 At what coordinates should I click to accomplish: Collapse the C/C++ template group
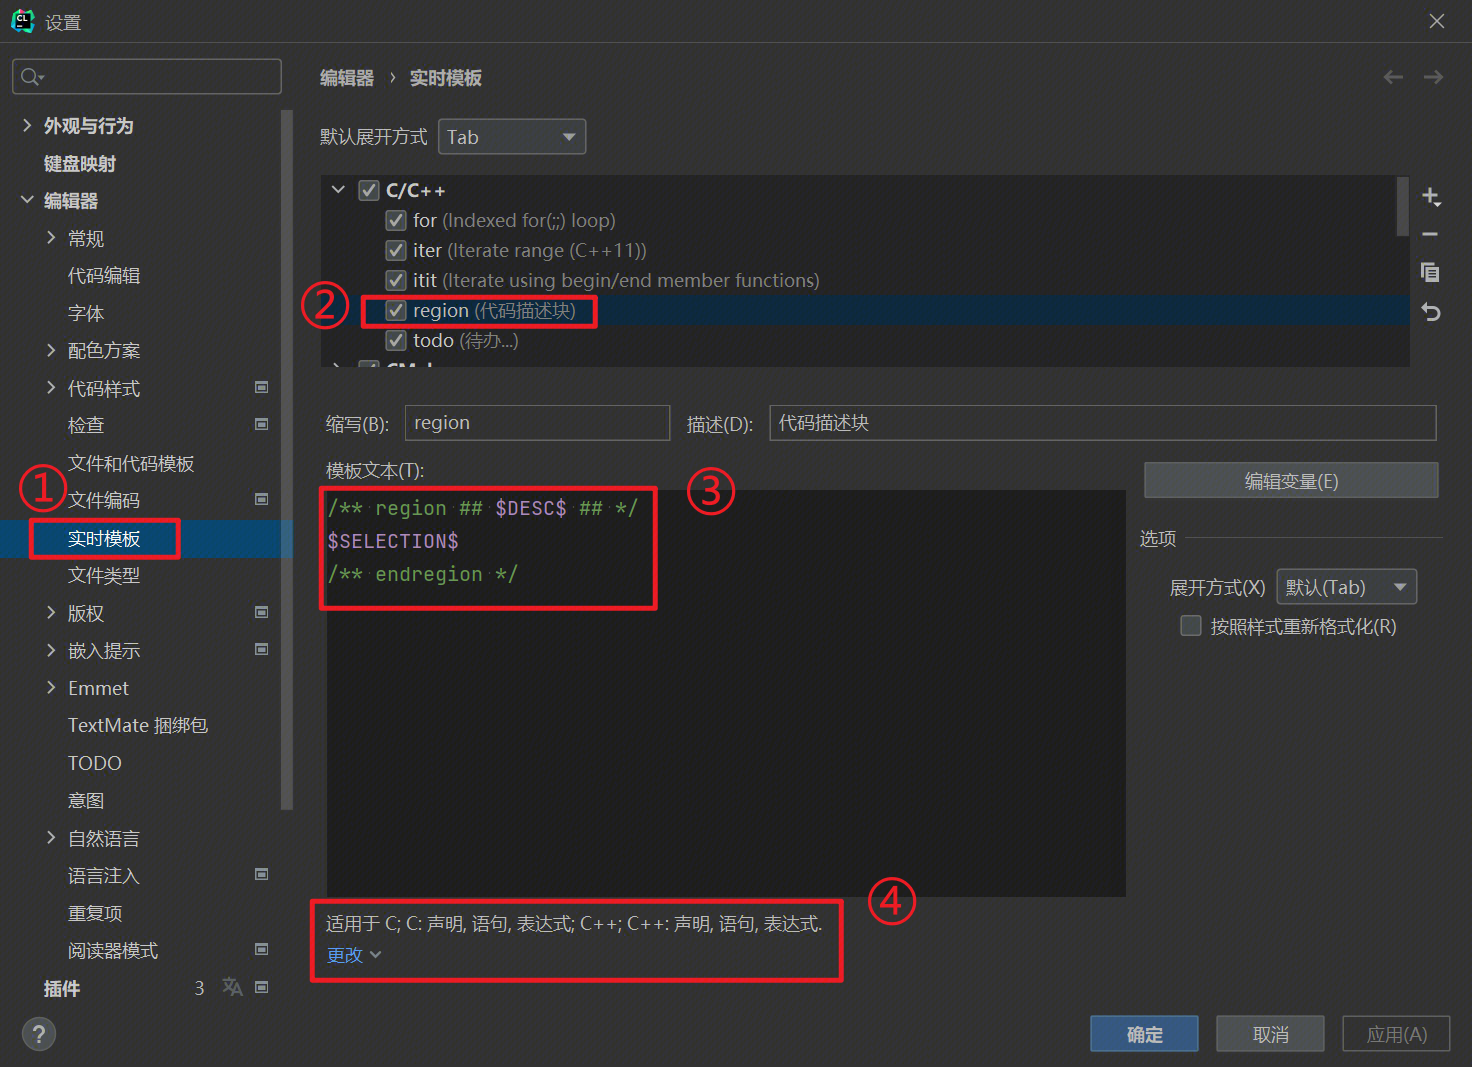pyautogui.click(x=338, y=190)
